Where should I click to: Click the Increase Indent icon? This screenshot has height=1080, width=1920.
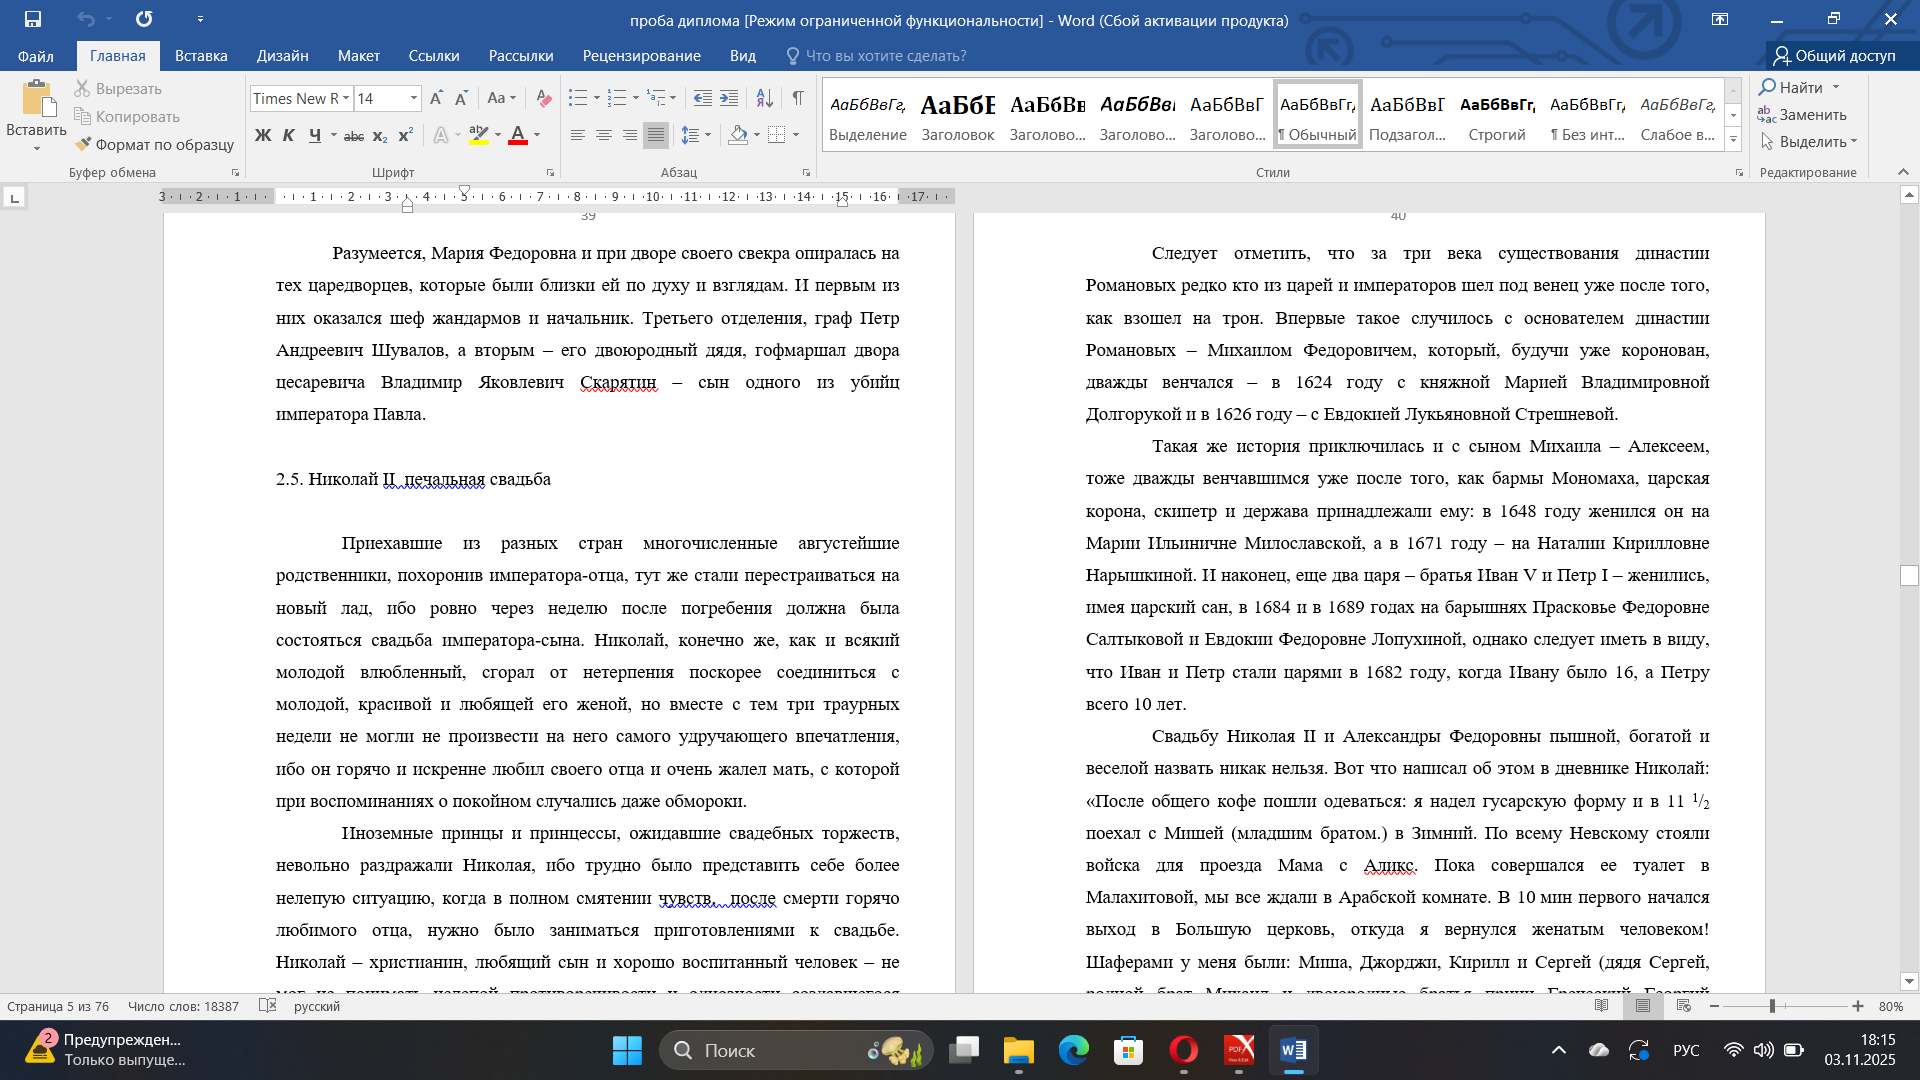(x=729, y=98)
